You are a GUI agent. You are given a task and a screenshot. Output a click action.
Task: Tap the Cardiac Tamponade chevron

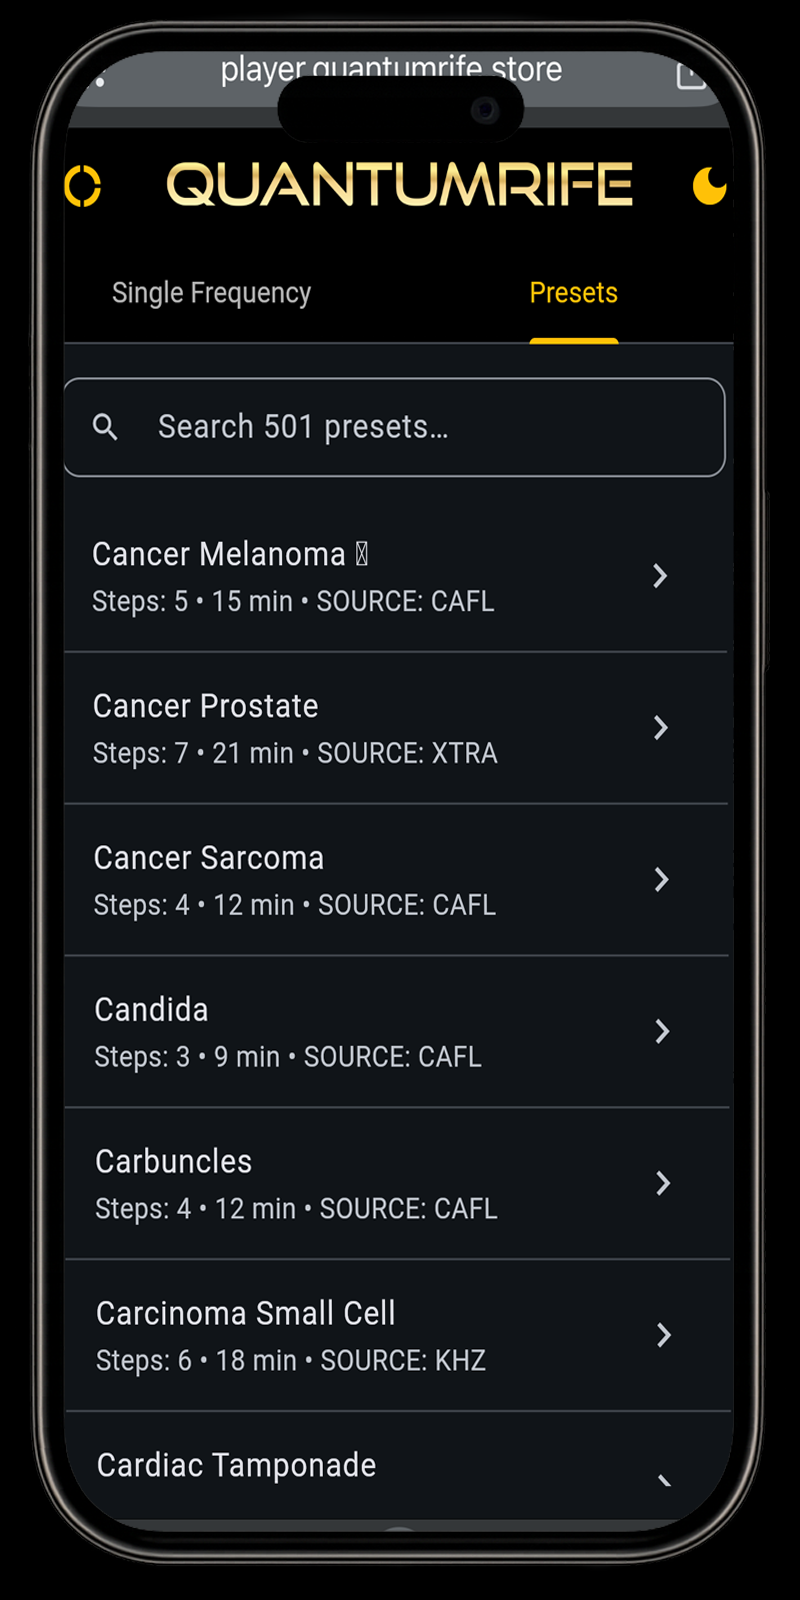point(664,1478)
